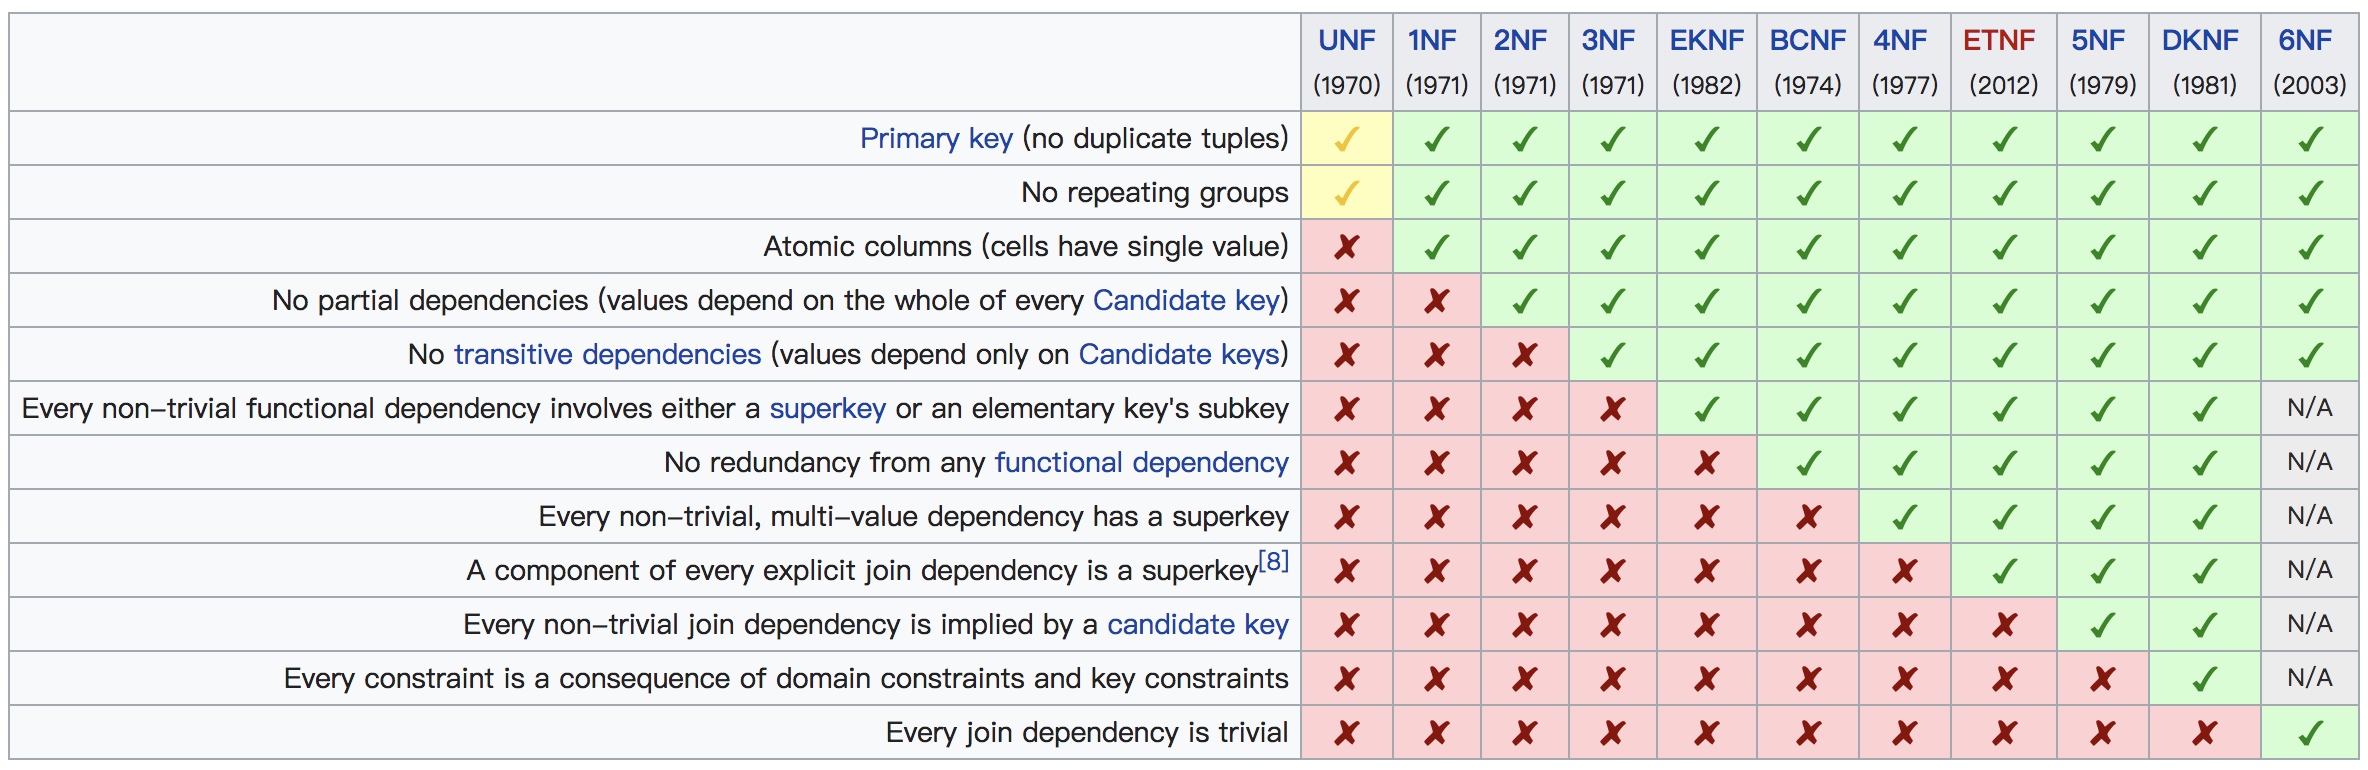2368x770 pixels.
Task: Follow the 3NF header link
Action: (1608, 41)
